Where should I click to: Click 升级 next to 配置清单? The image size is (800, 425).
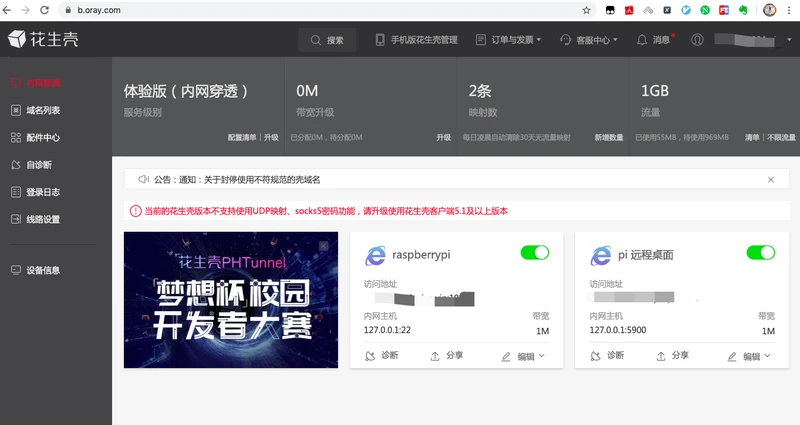point(271,137)
